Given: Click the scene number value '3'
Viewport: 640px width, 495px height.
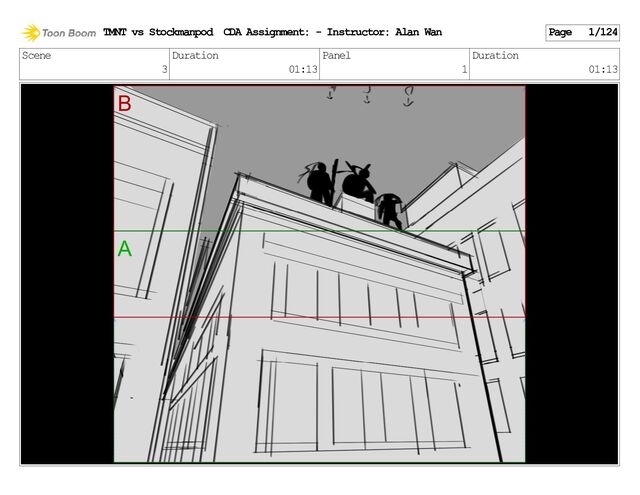Looking at the screenshot, I should pos(164,69).
